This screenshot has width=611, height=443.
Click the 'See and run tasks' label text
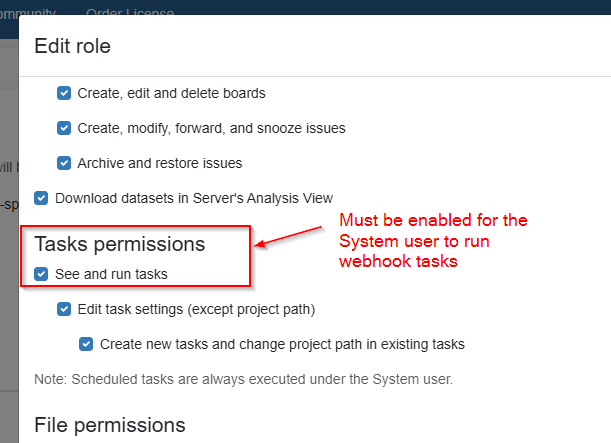pos(110,273)
